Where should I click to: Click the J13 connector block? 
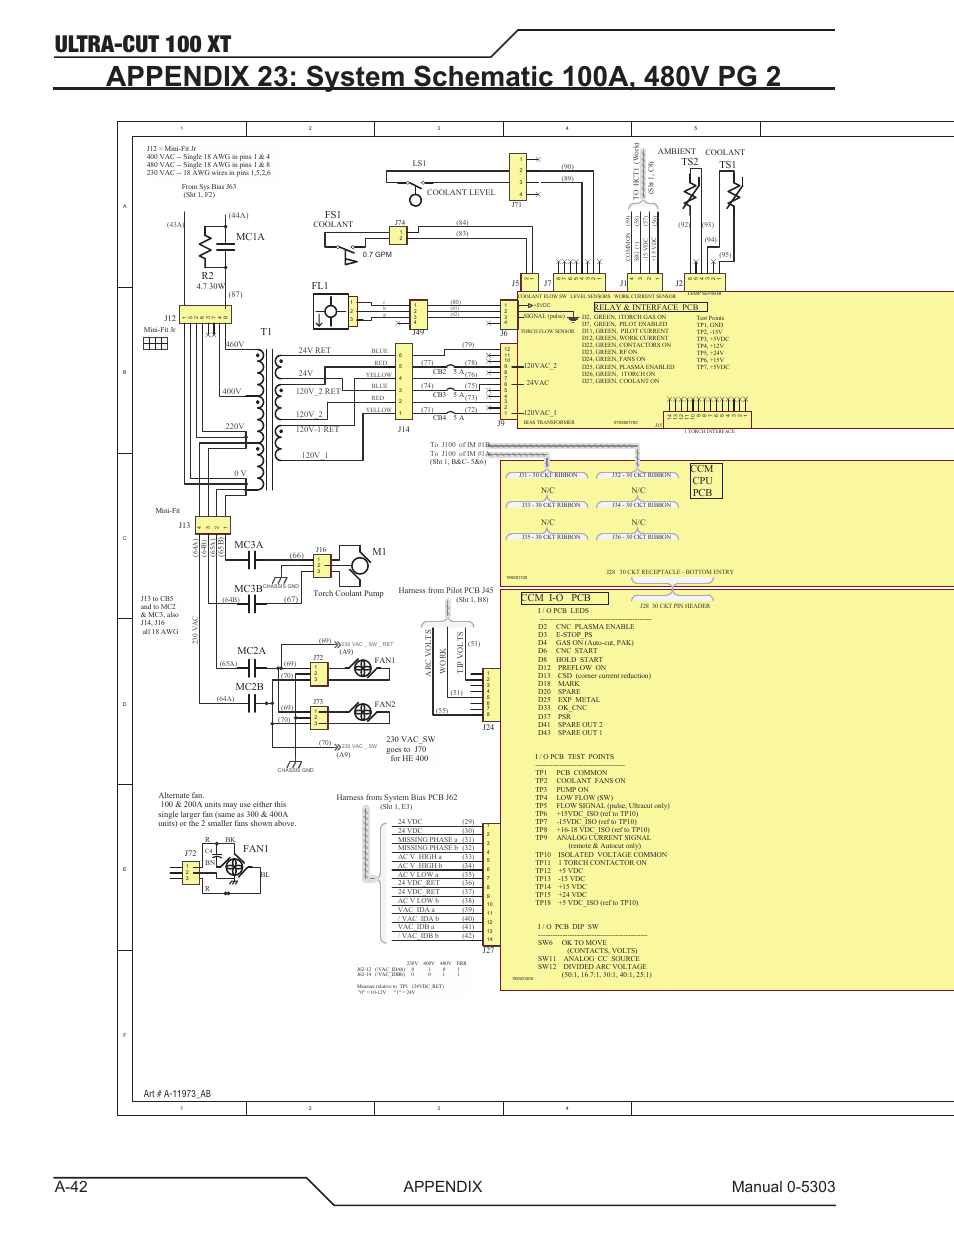[212, 525]
